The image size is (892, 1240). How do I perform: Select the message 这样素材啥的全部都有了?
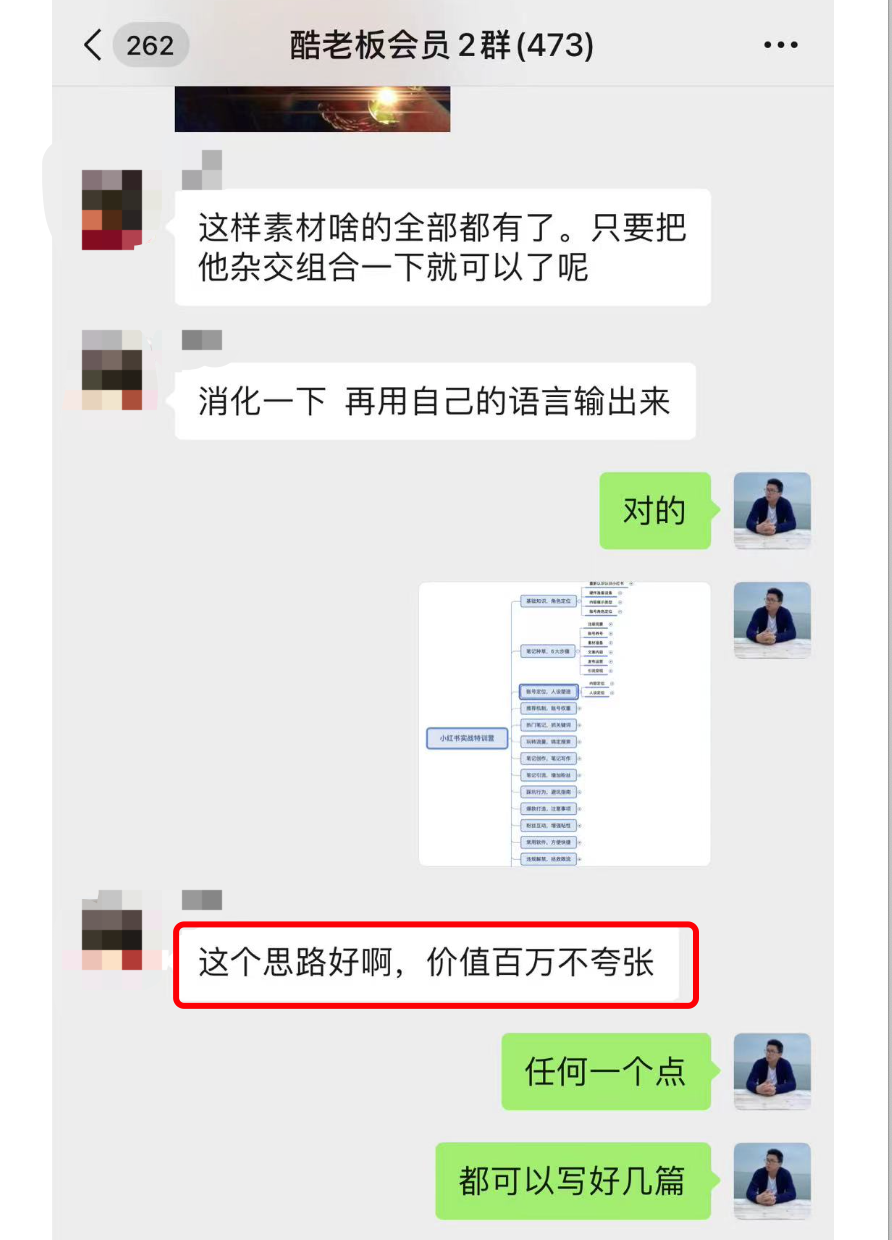pyautogui.click(x=443, y=247)
